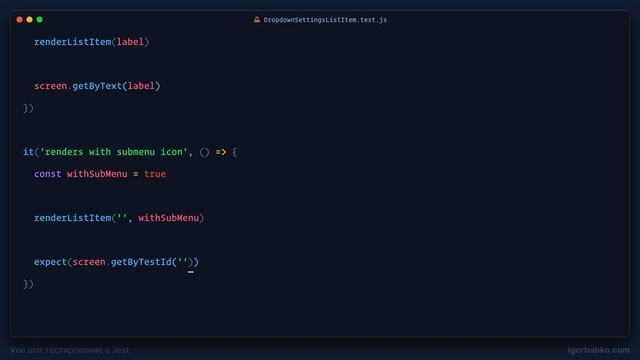Click the DropdownSettingsListItem.test.js file title
Image resolution: width=640 pixels, height=360 pixels.
pyautogui.click(x=325, y=20)
